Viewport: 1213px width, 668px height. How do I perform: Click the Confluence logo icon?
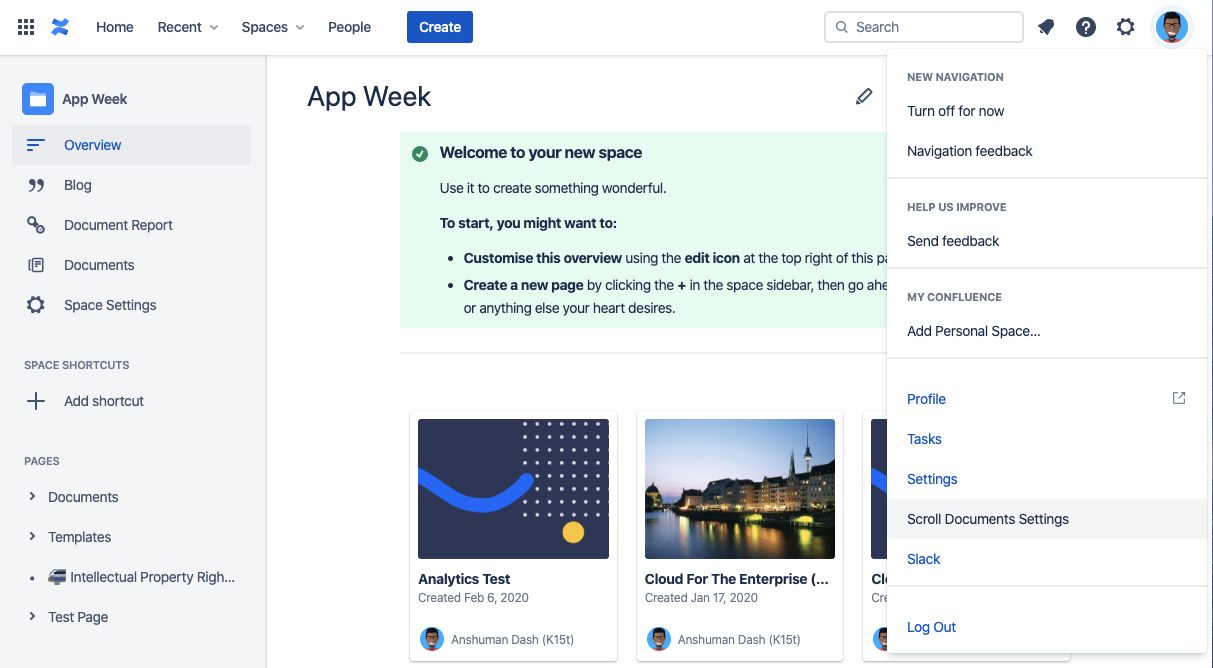point(60,27)
